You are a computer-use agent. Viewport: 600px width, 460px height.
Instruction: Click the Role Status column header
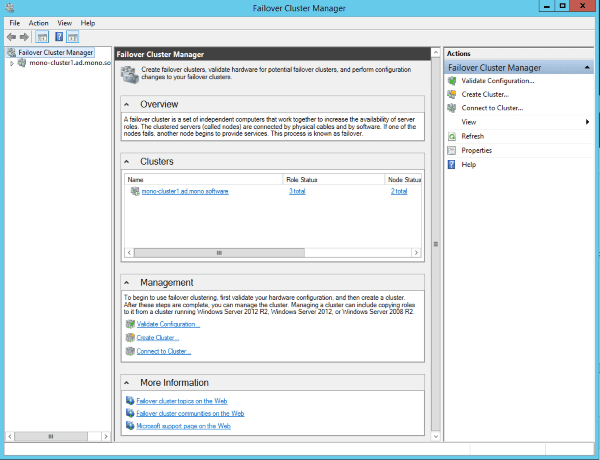(333, 179)
